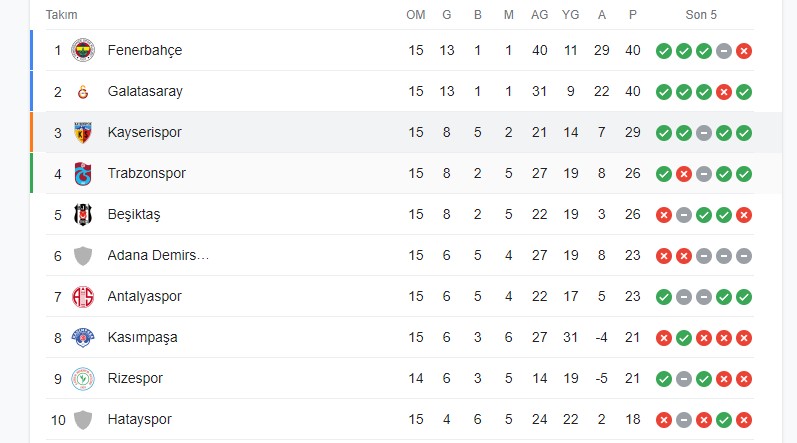
Task: Click the Beşiktaş club emblem
Action: click(x=83, y=214)
